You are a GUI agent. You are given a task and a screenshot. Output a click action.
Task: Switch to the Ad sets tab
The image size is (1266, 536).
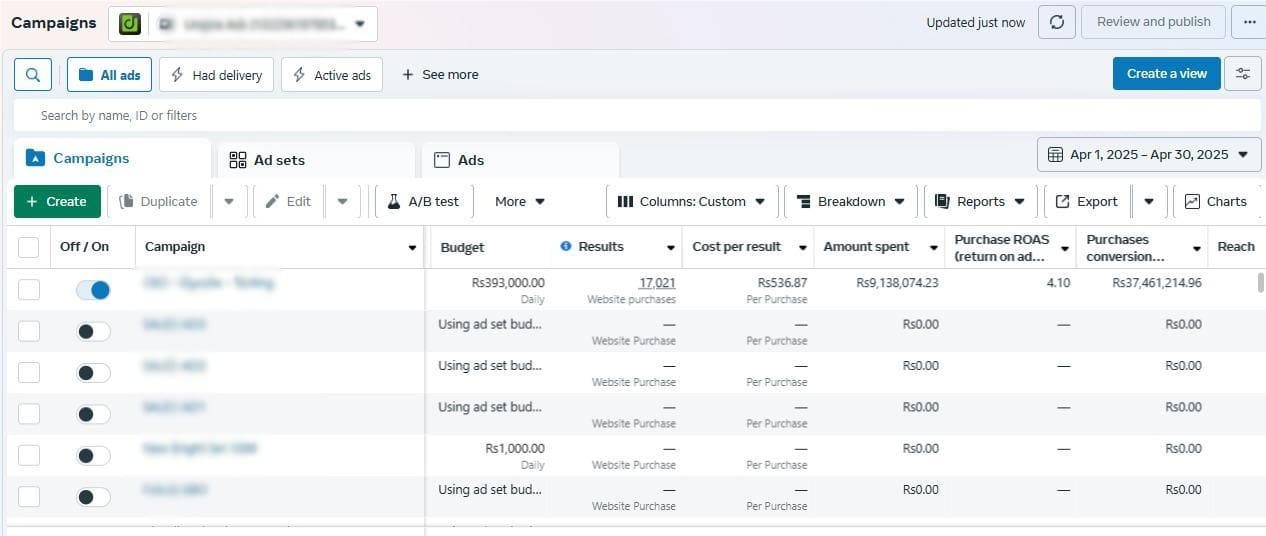tap(314, 160)
